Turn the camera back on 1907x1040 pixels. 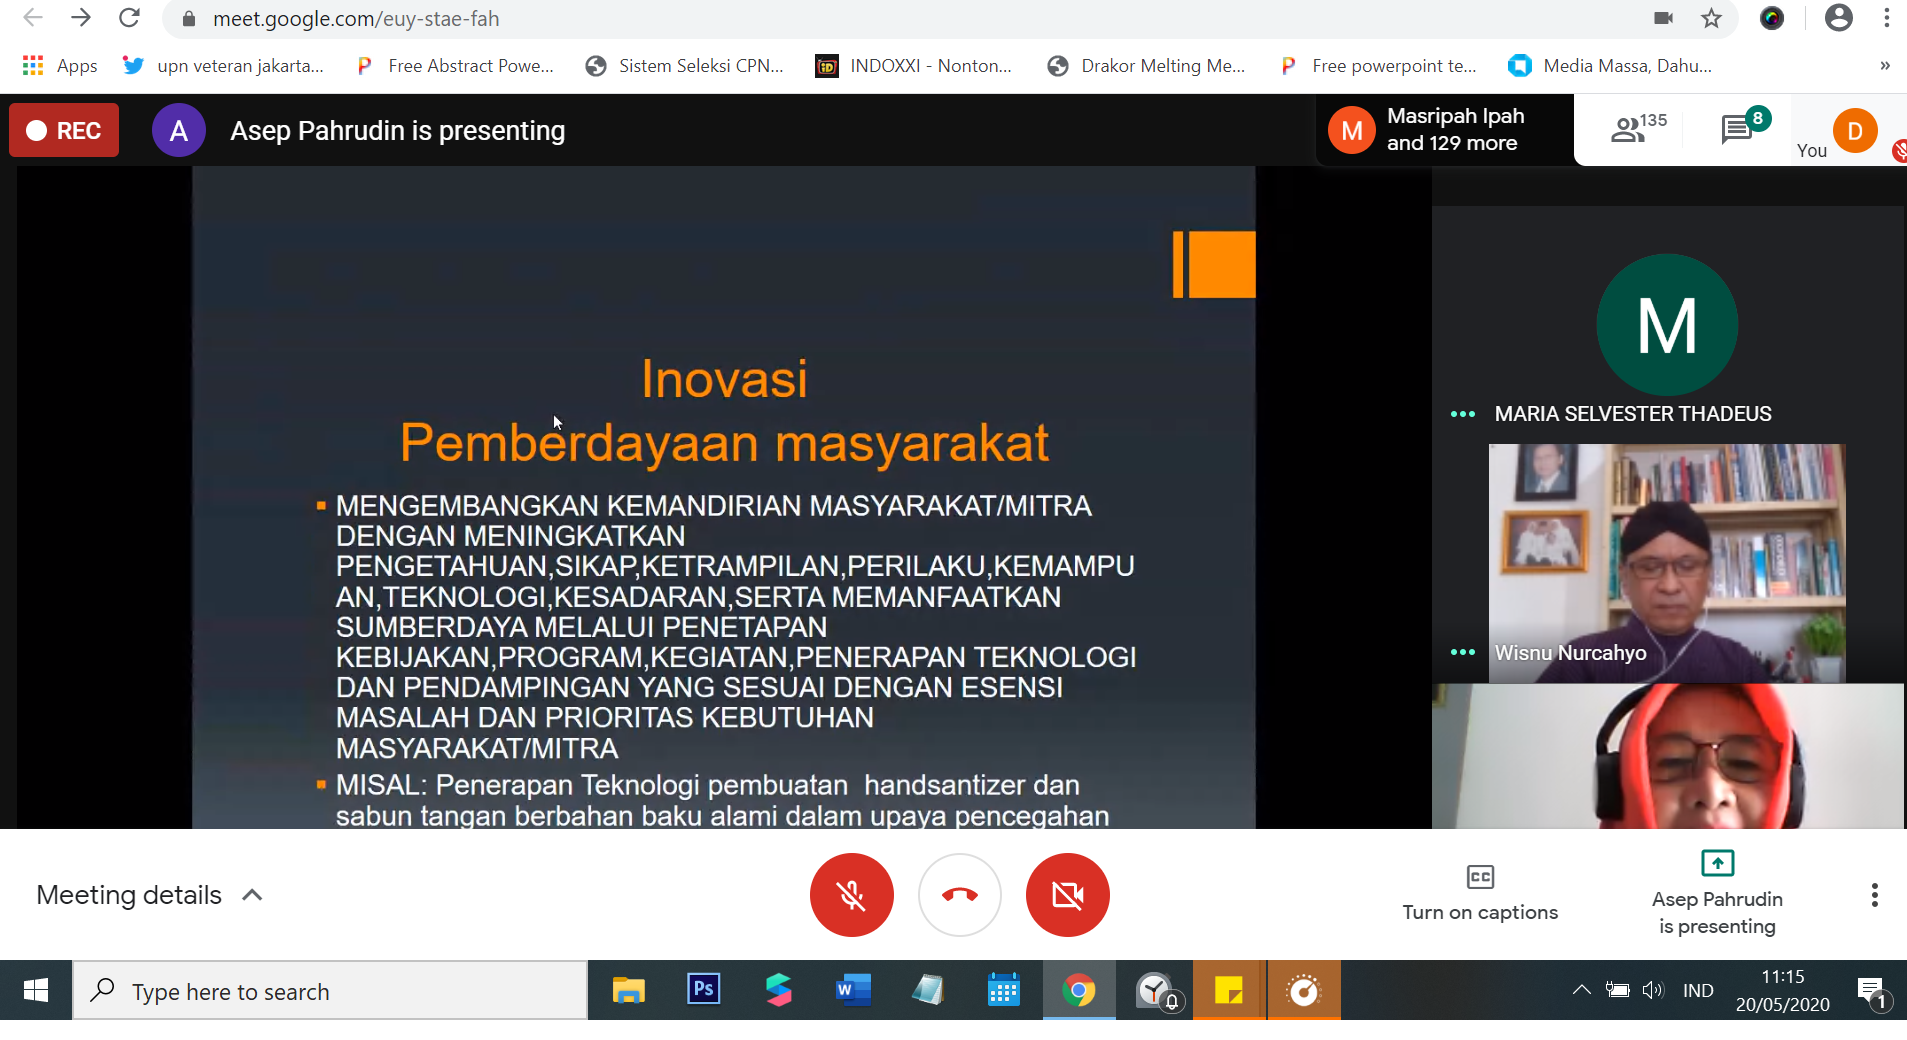(1067, 895)
